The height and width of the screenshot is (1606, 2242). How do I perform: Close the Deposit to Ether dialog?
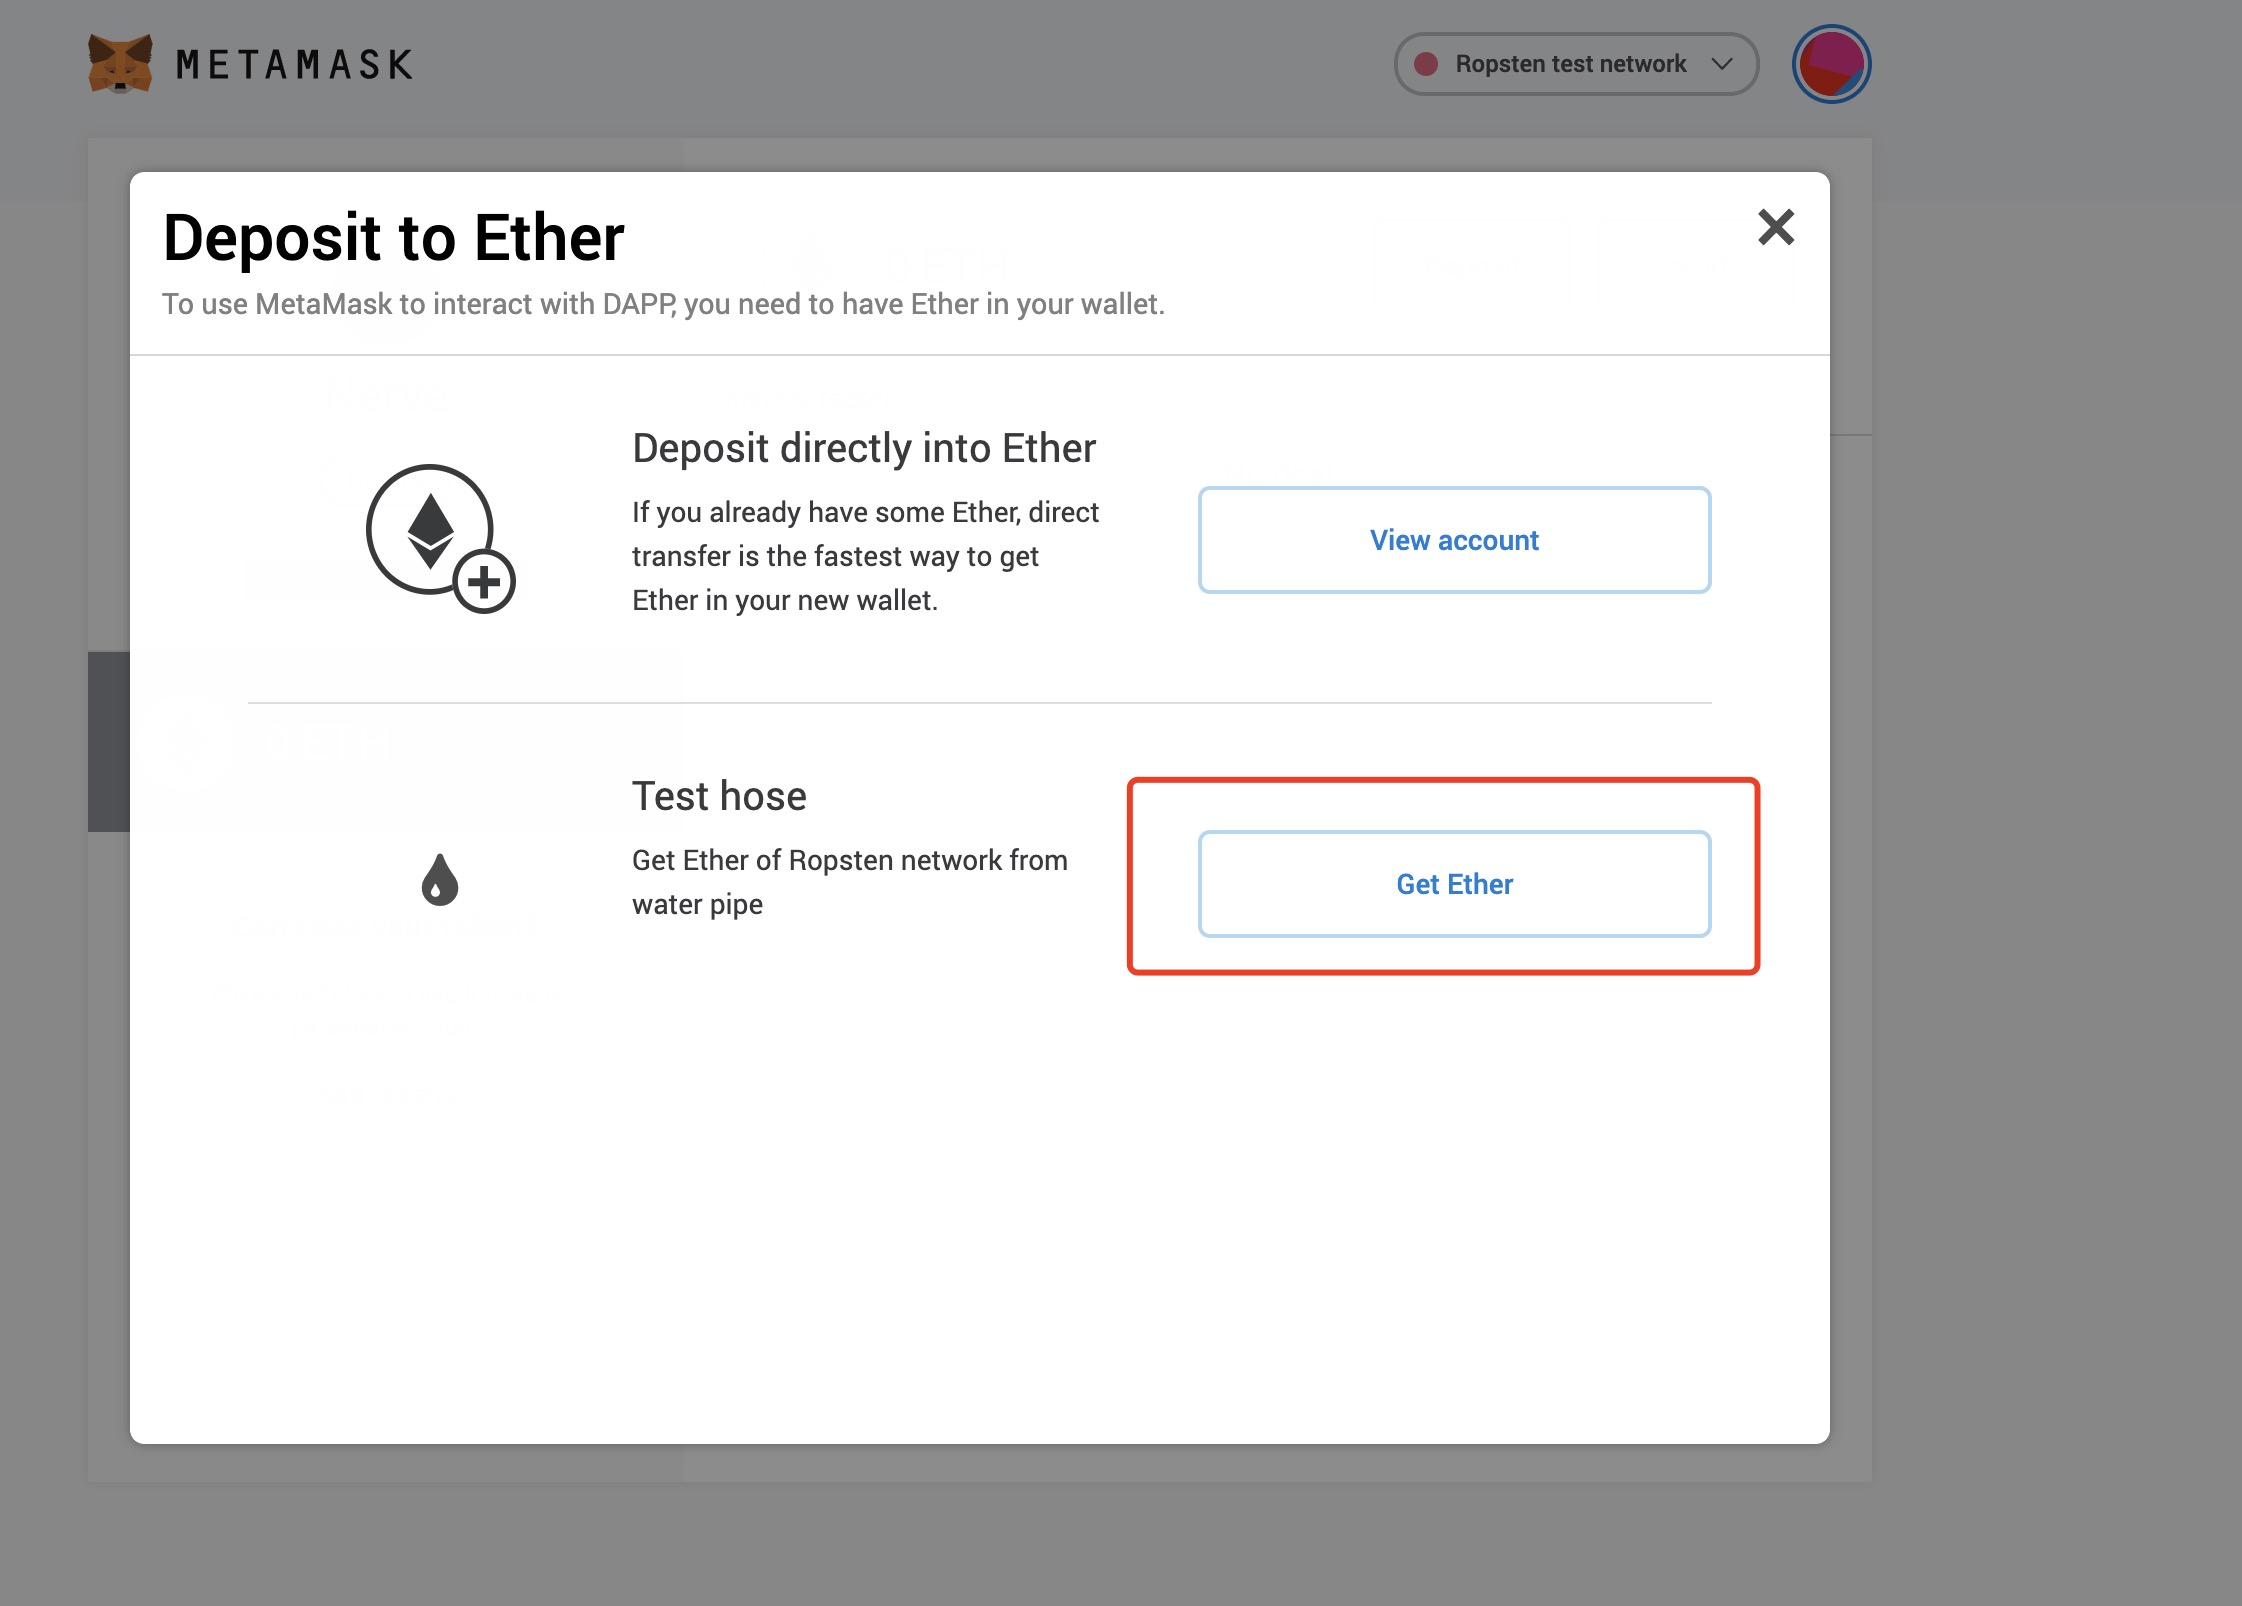[1776, 227]
